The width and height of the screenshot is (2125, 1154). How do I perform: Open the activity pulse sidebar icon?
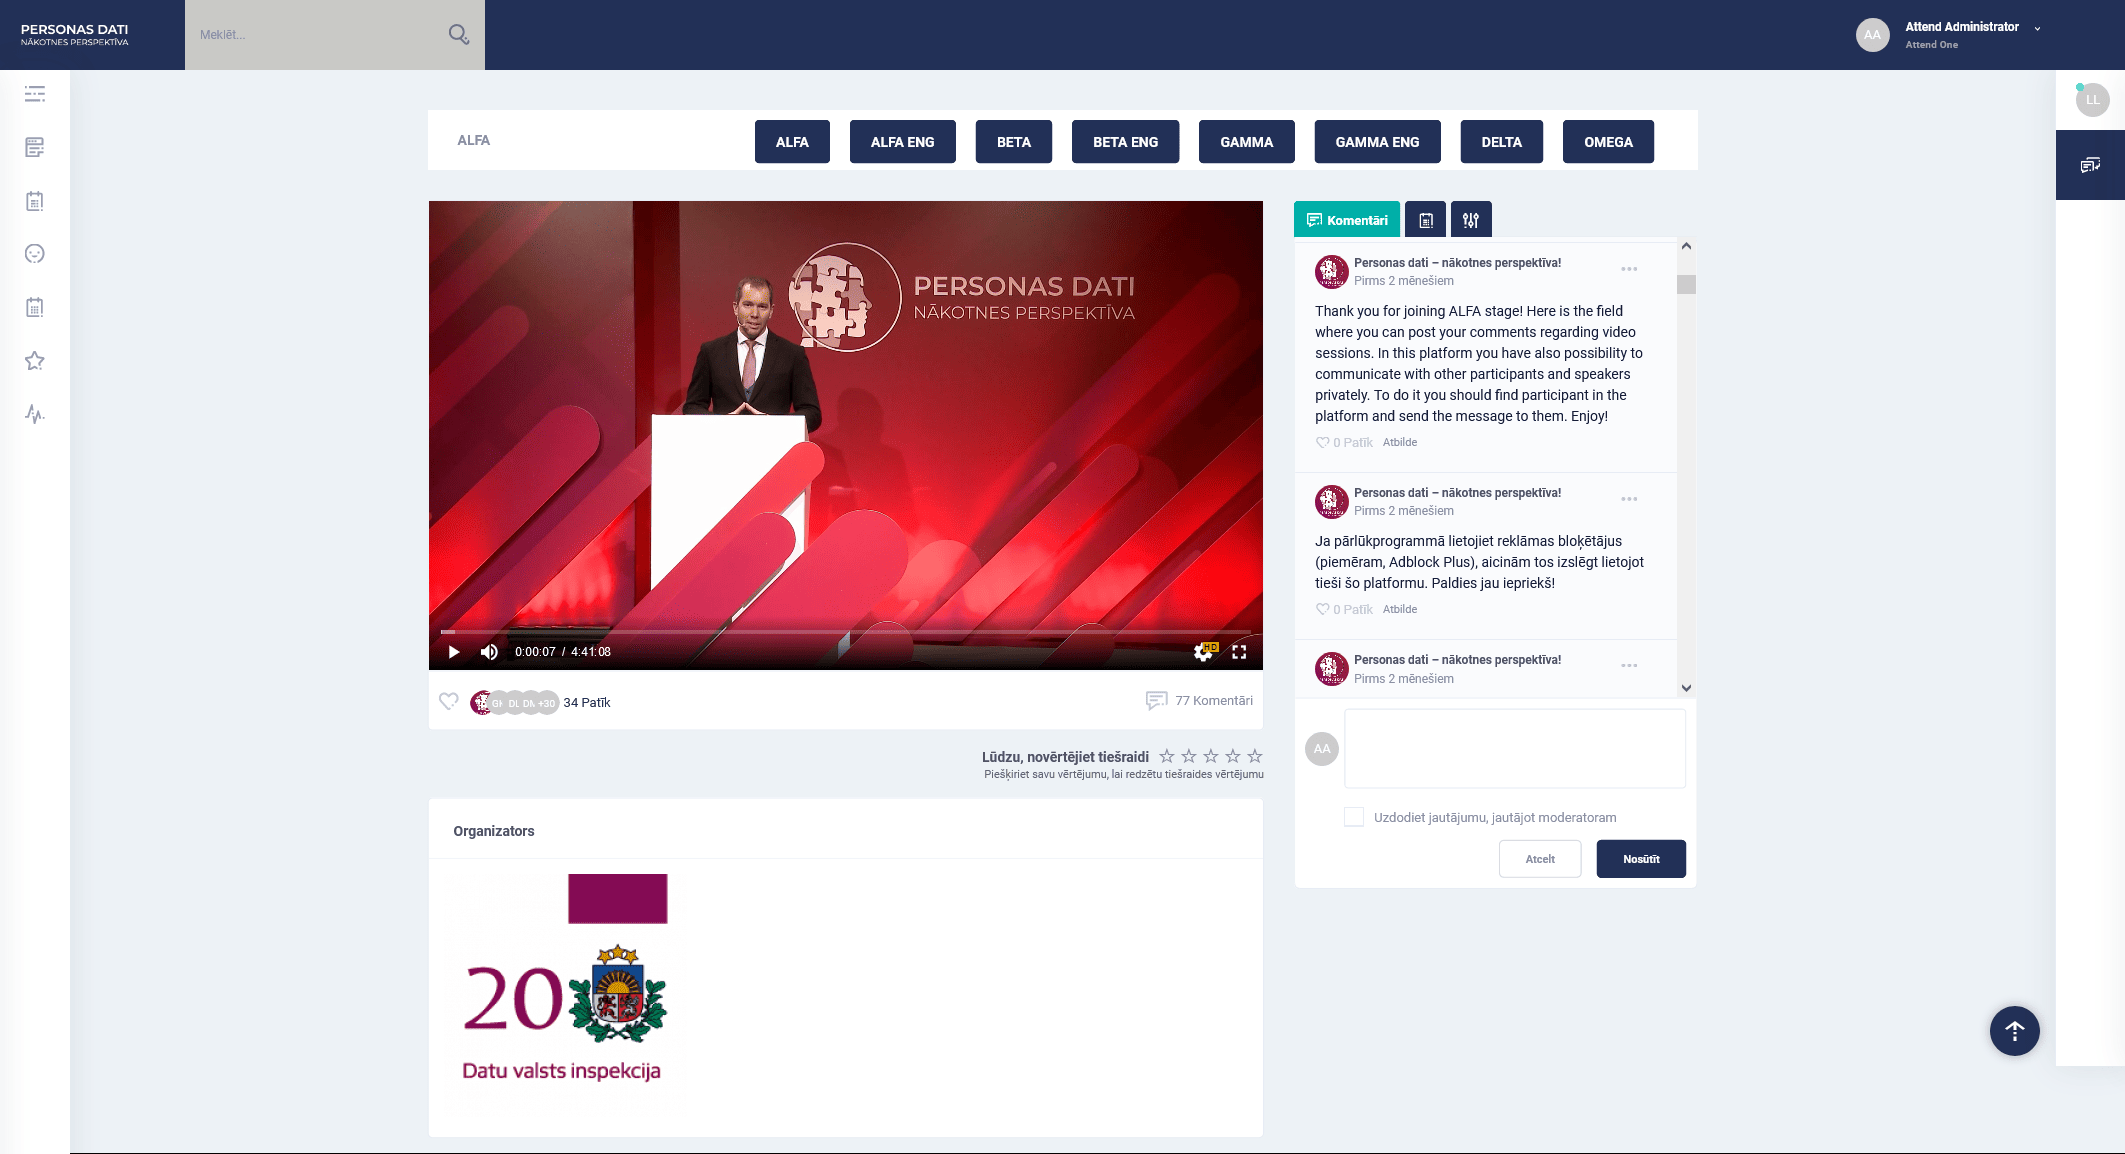[35, 414]
